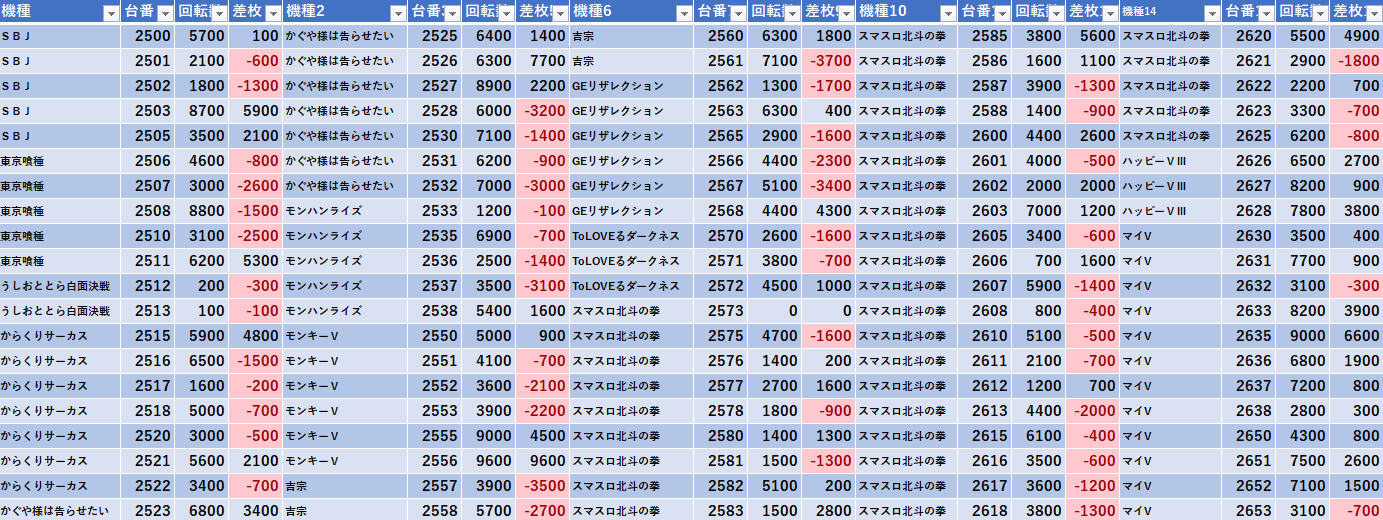Select 差枚 value 6600 in row 2635
Viewport: 1383px width, 520px height.
tap(1357, 335)
